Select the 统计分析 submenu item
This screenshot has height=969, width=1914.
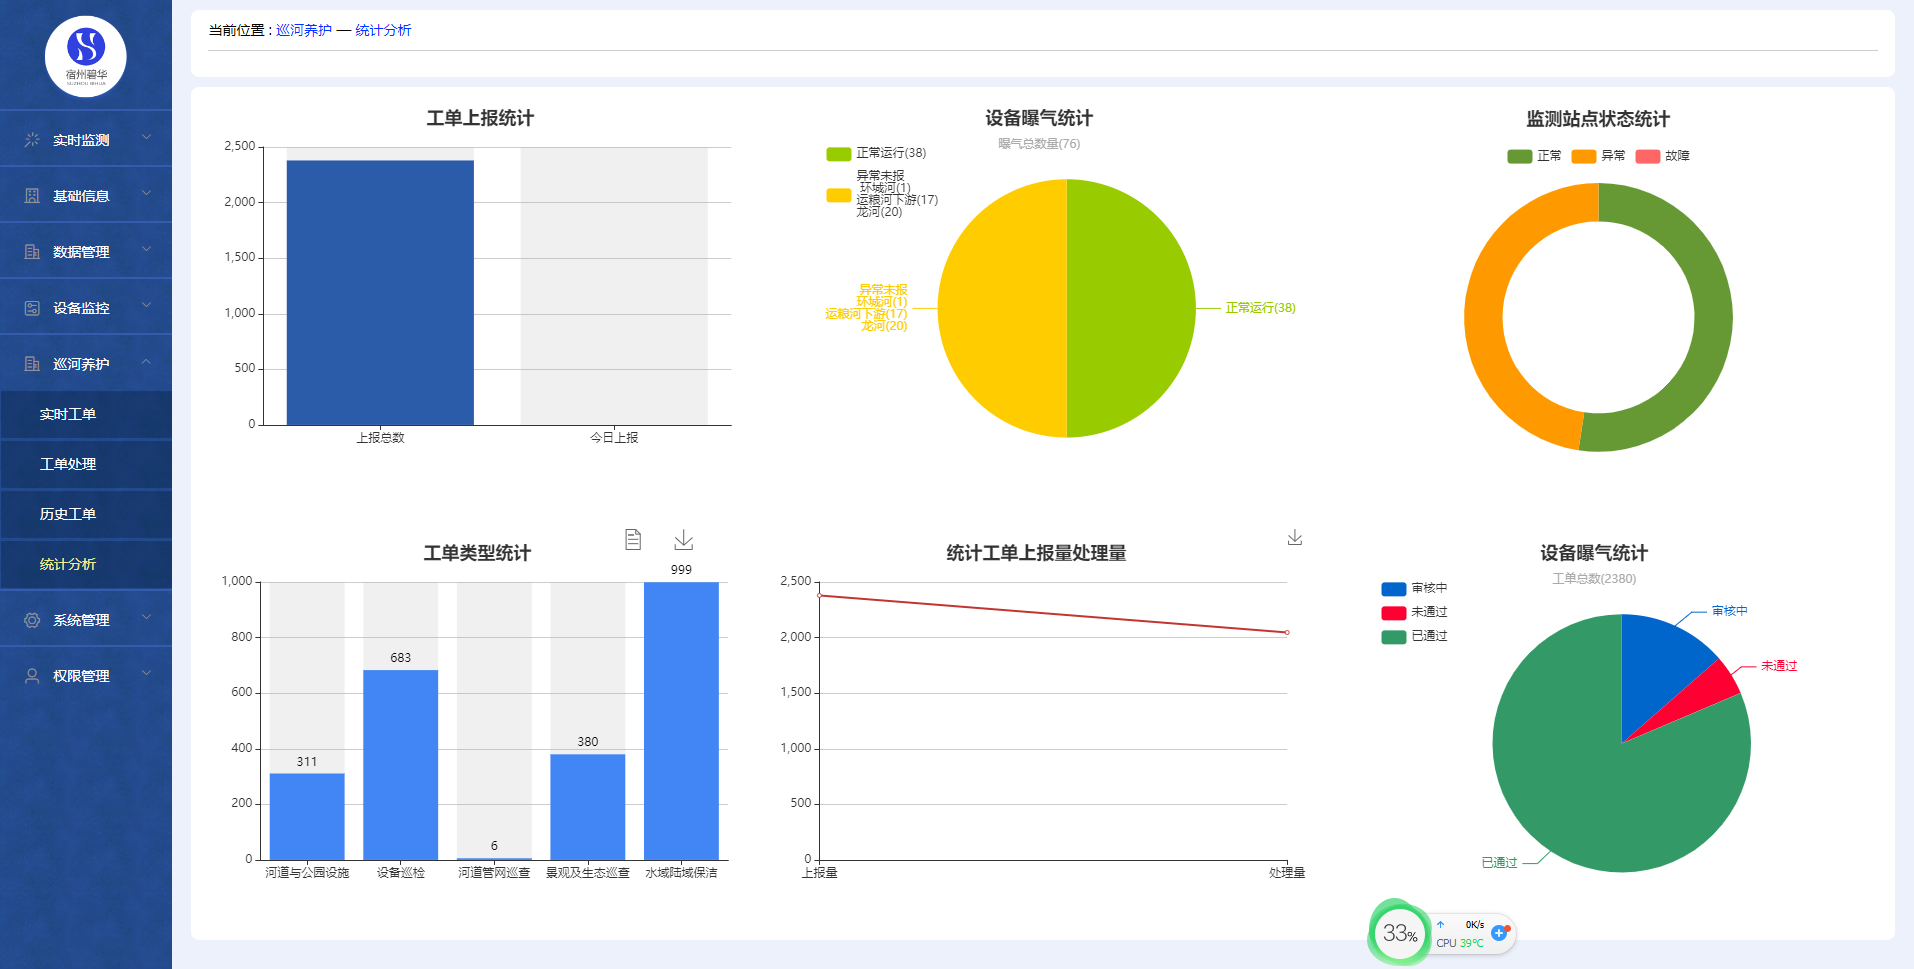[x=86, y=564]
